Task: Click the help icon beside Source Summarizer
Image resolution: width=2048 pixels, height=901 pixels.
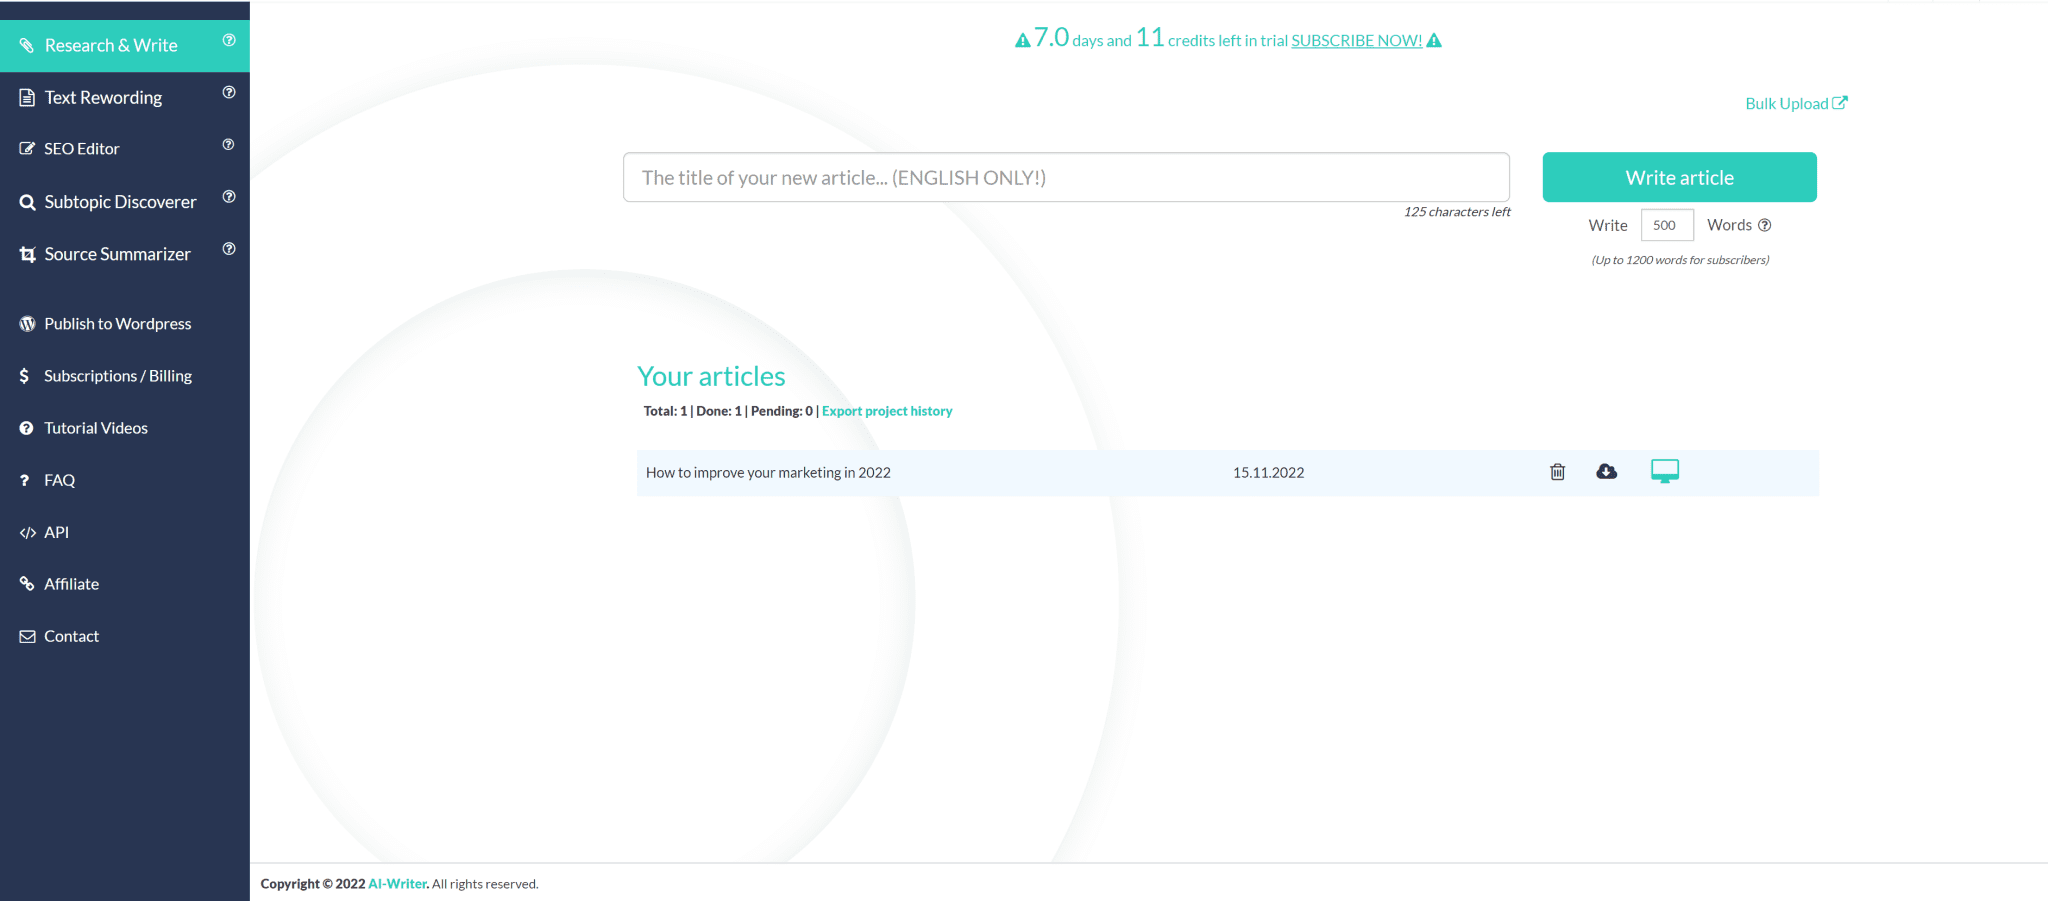Action: (229, 249)
